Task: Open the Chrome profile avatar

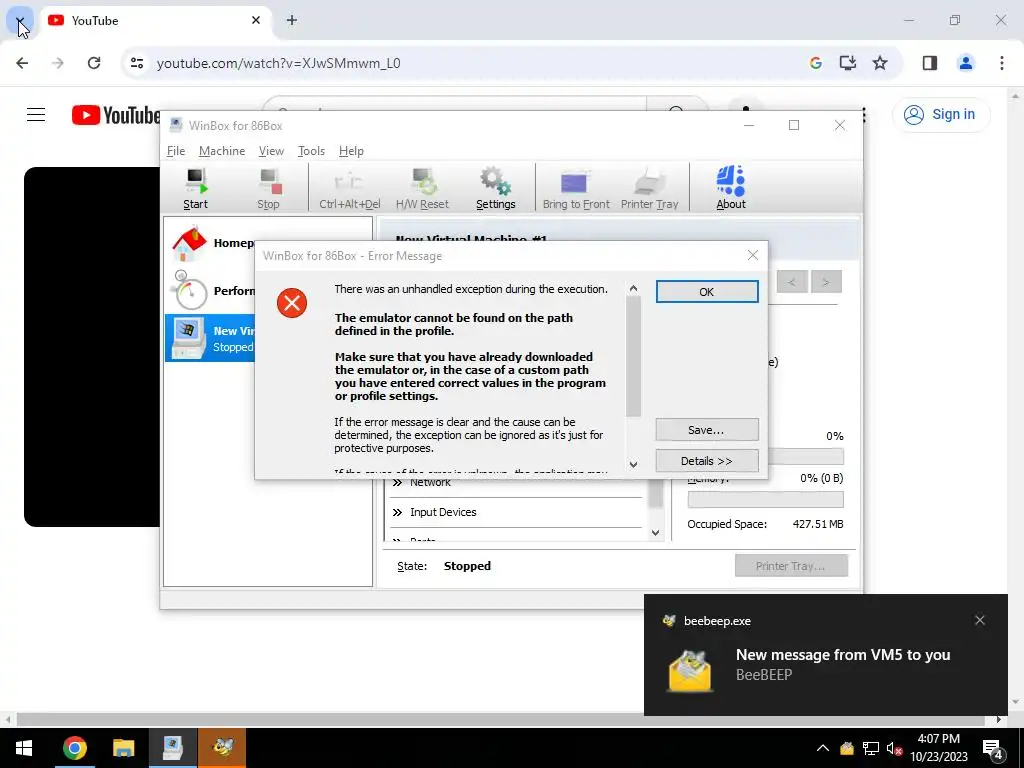Action: (966, 63)
